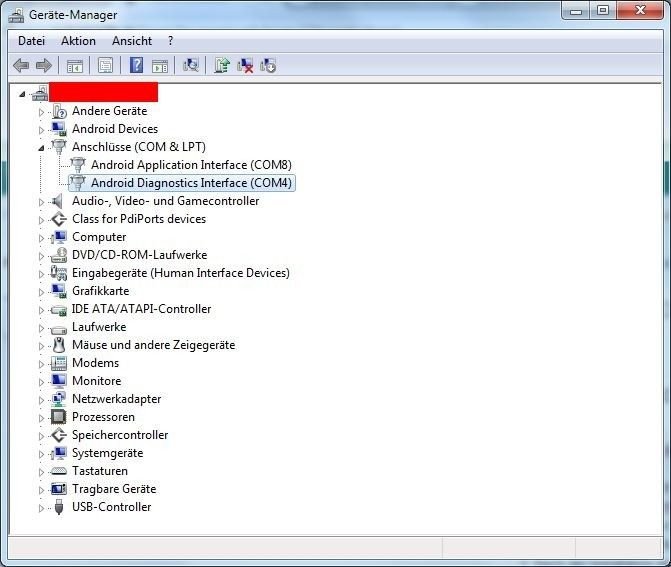This screenshot has height=567, width=671.
Task: Expand Audio-, Video- und Gamecontroller node
Action: pos(41,202)
